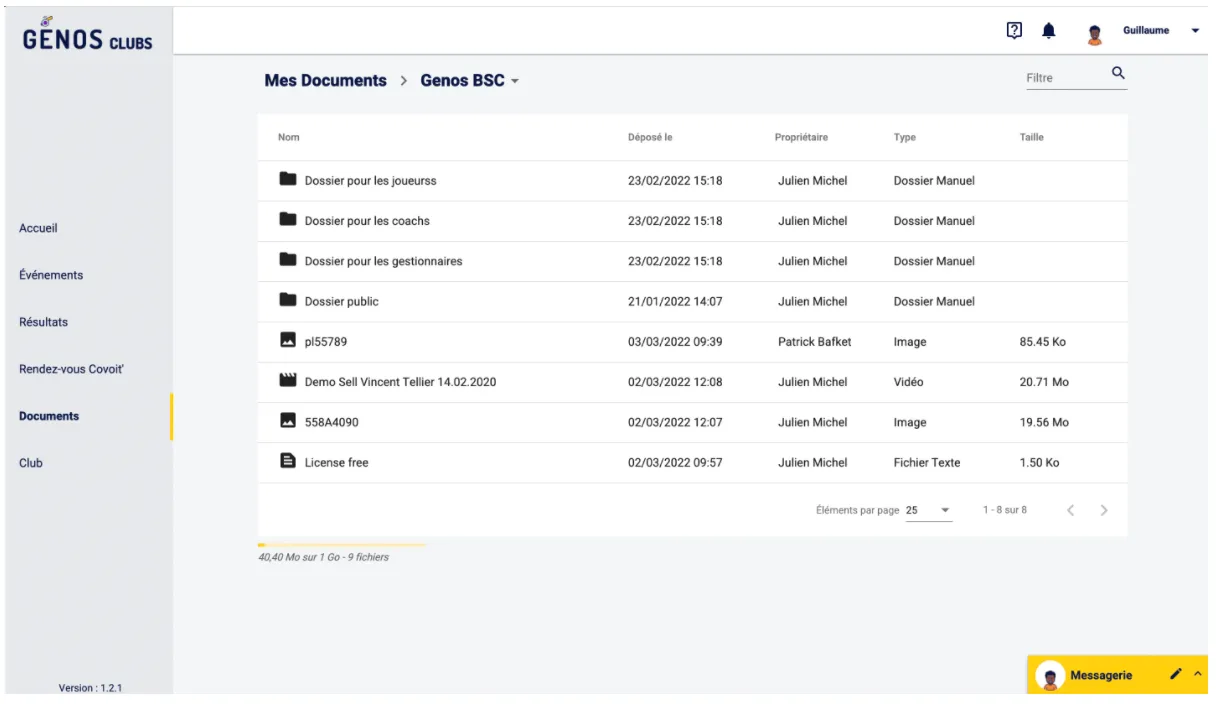Click the folder icon for Dossier public

[288, 300]
